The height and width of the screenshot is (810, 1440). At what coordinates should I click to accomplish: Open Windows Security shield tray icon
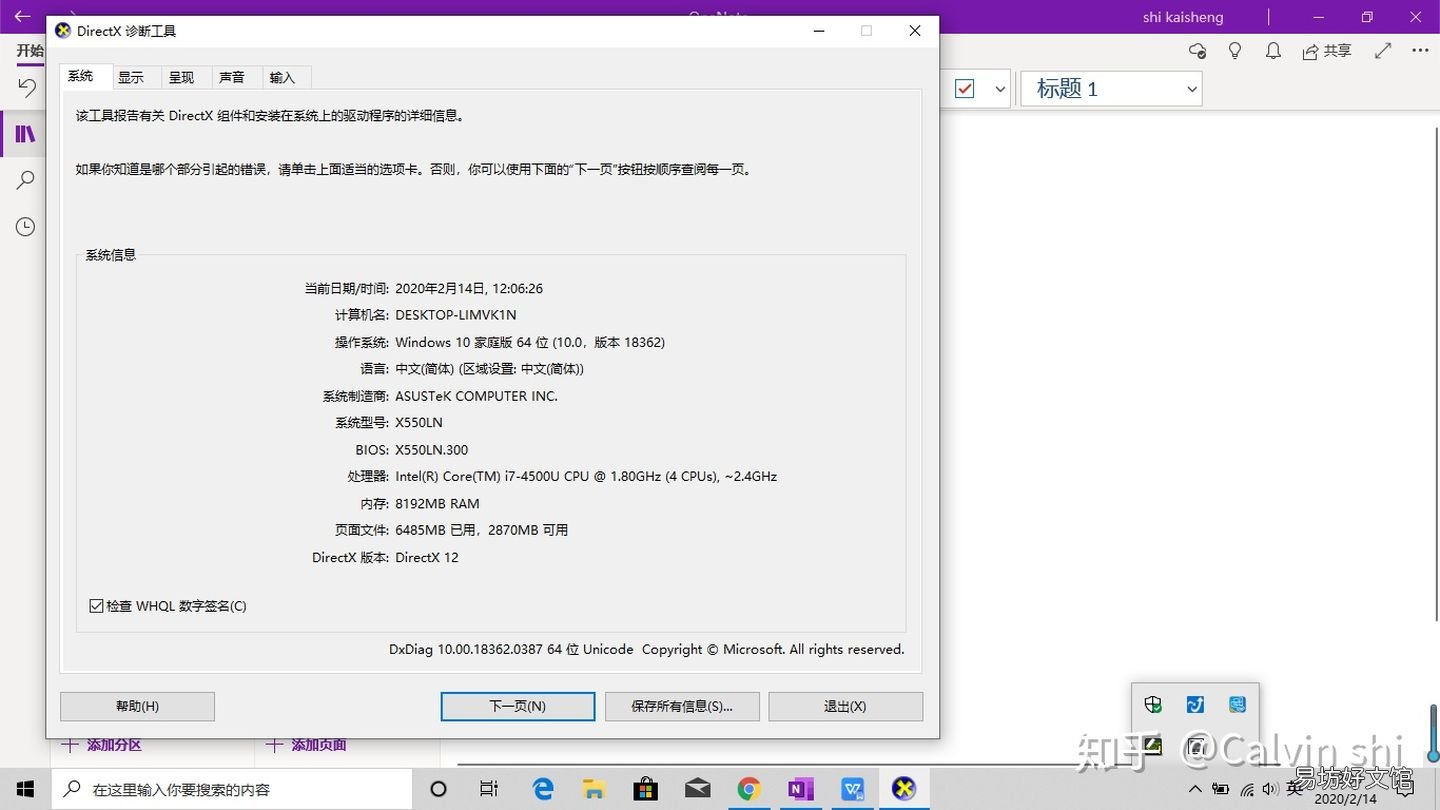pos(1153,705)
